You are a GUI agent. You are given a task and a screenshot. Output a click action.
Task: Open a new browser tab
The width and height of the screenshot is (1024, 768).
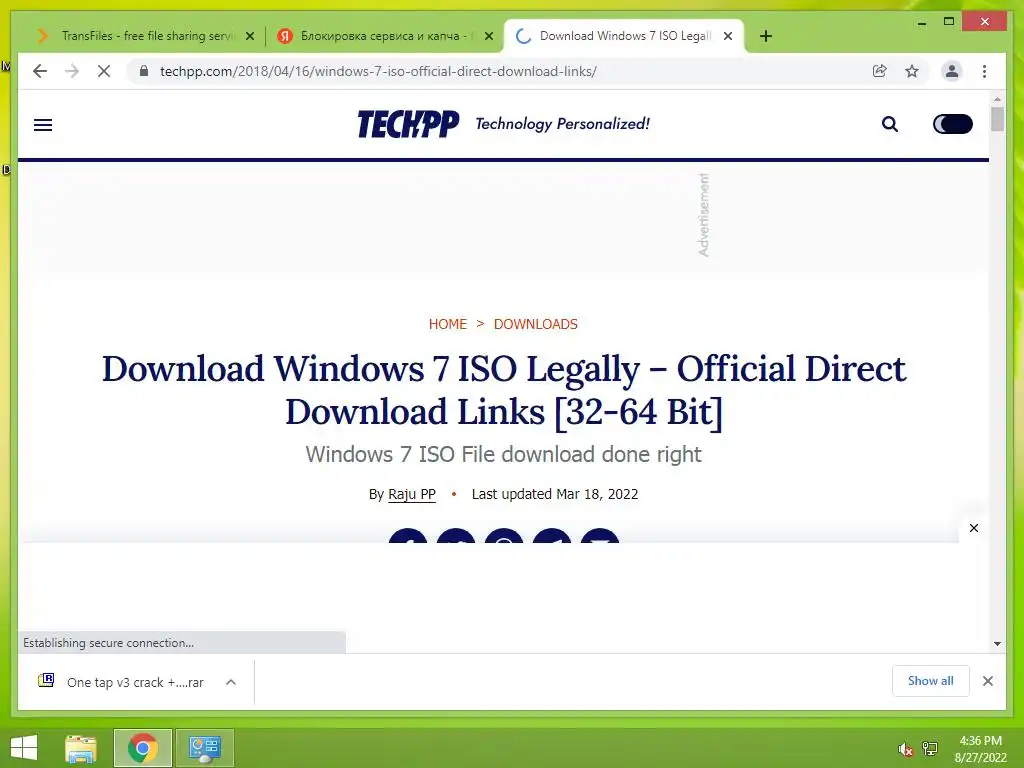pos(766,36)
